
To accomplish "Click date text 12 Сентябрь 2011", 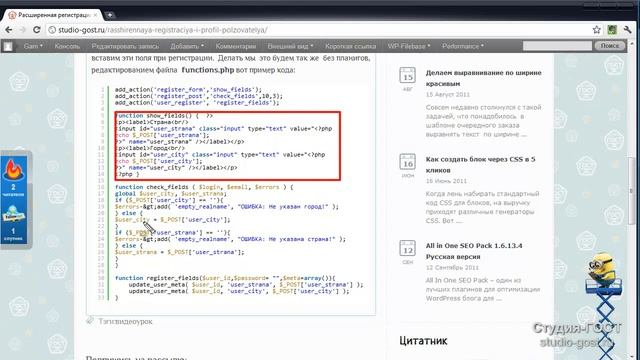I will point(452,267).
